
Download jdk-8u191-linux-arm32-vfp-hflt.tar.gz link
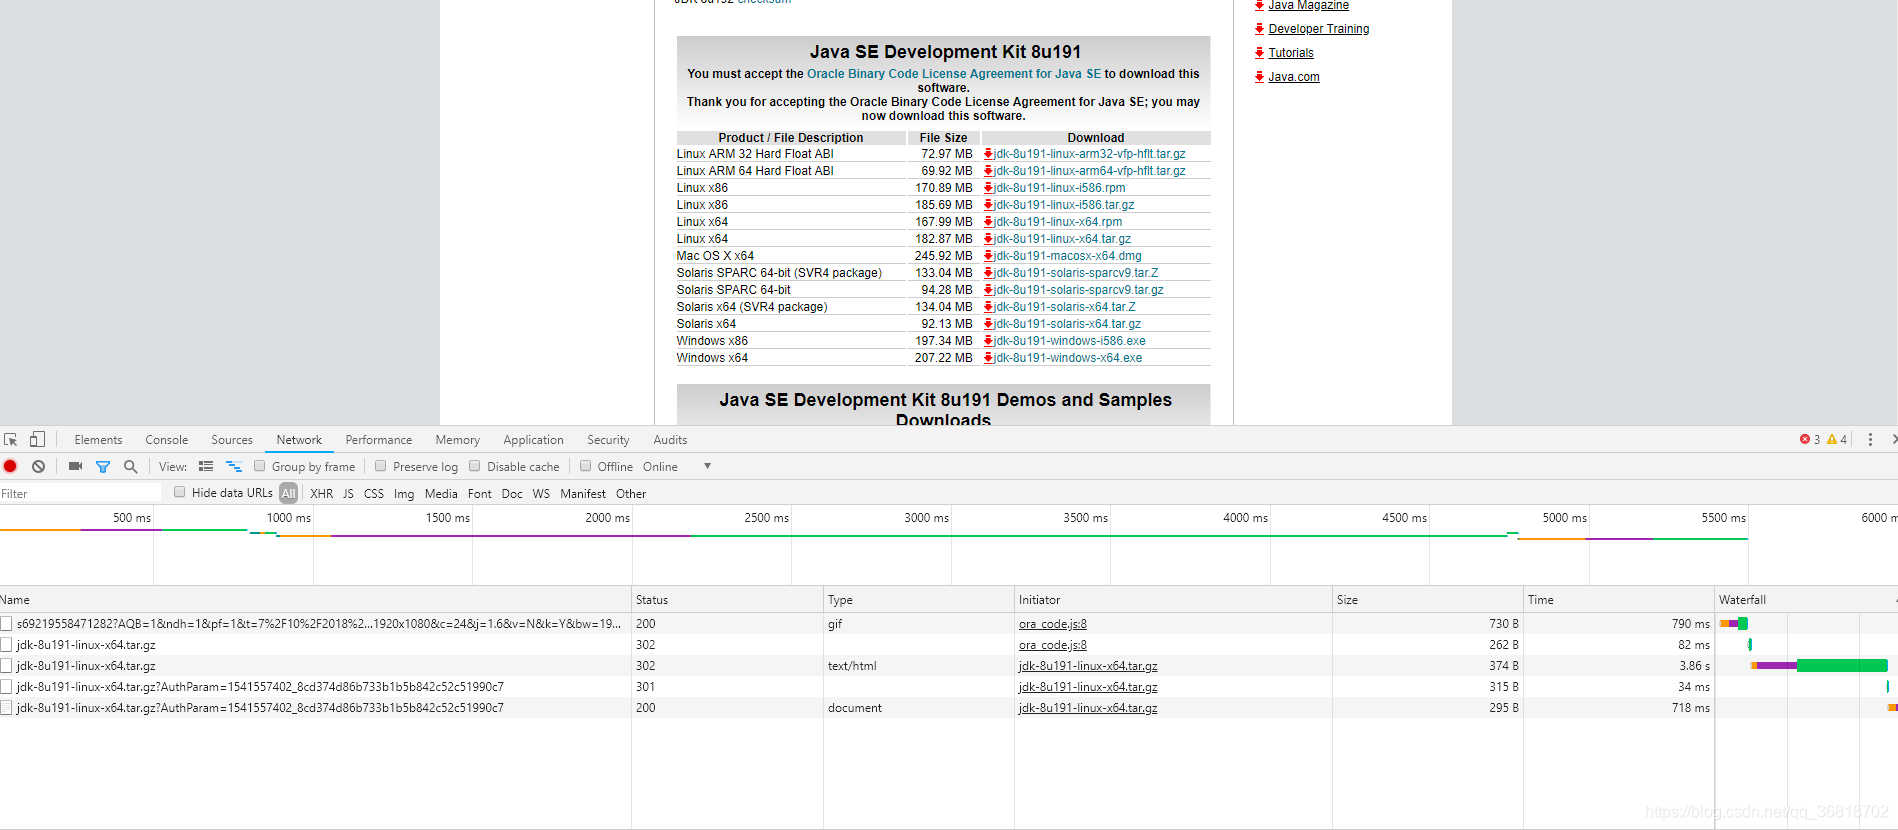[1090, 154]
